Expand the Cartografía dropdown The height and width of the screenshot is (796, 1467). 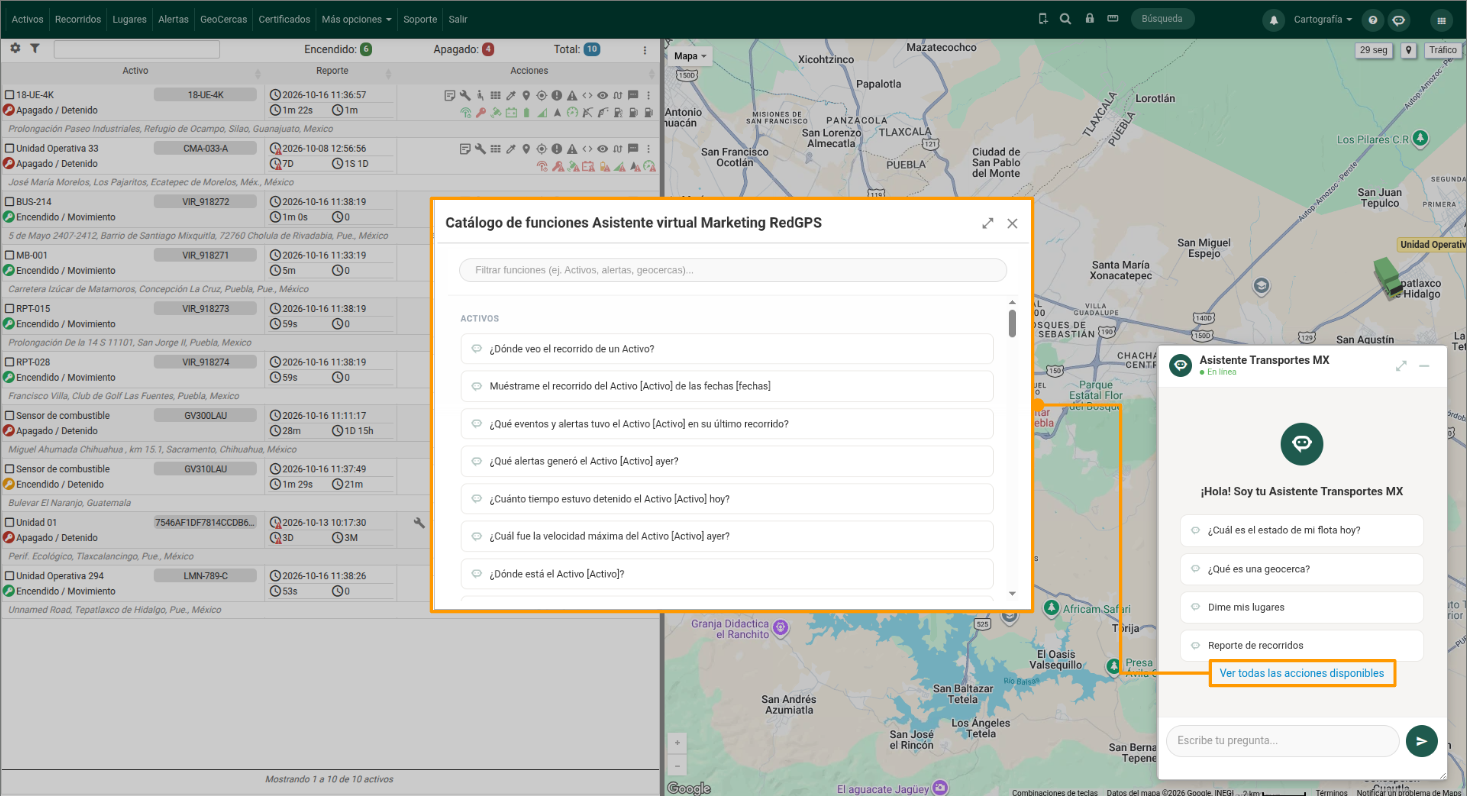pos(1322,19)
